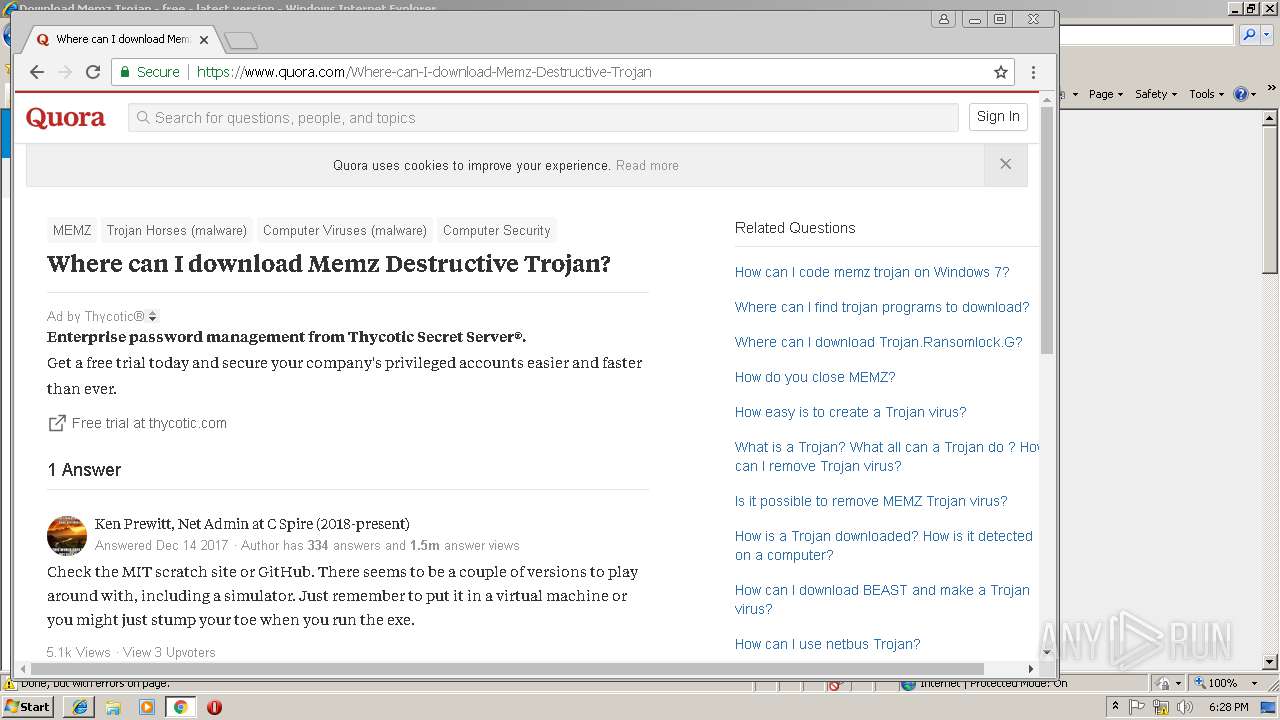The height and width of the screenshot is (720, 1280).
Task: Select the Computer Security topic tag
Action: click(497, 230)
